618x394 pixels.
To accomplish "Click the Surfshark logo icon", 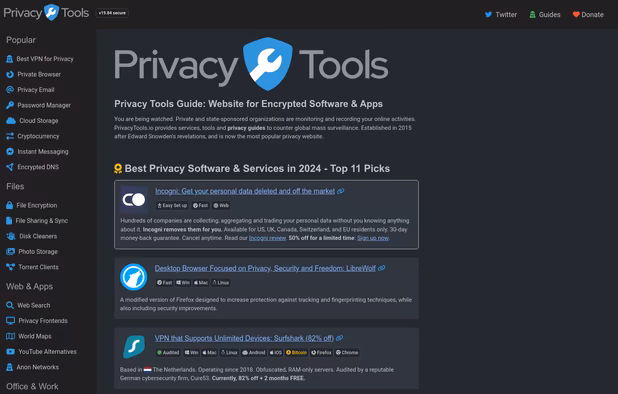I will (134, 347).
